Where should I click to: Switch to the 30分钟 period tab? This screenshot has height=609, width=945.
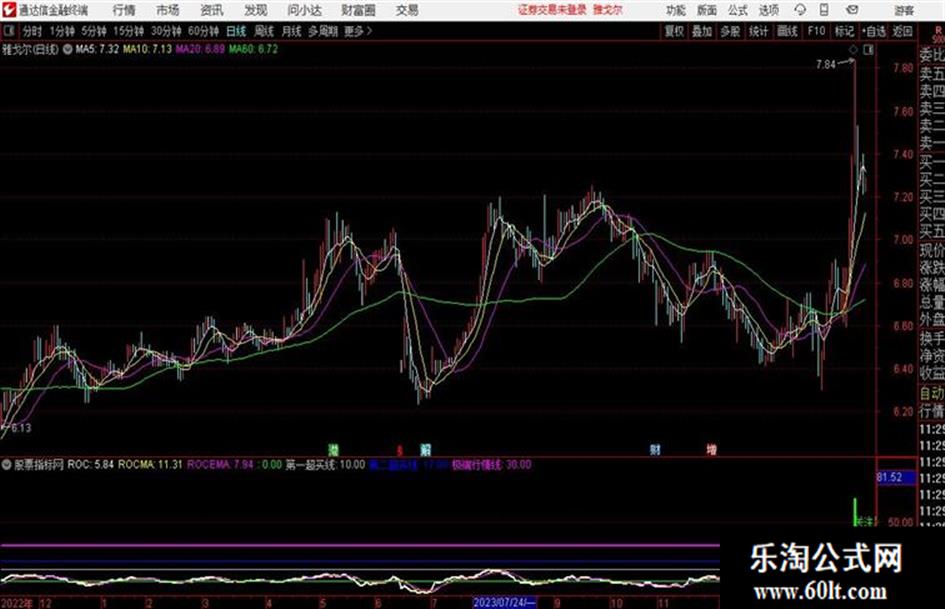pyautogui.click(x=166, y=31)
